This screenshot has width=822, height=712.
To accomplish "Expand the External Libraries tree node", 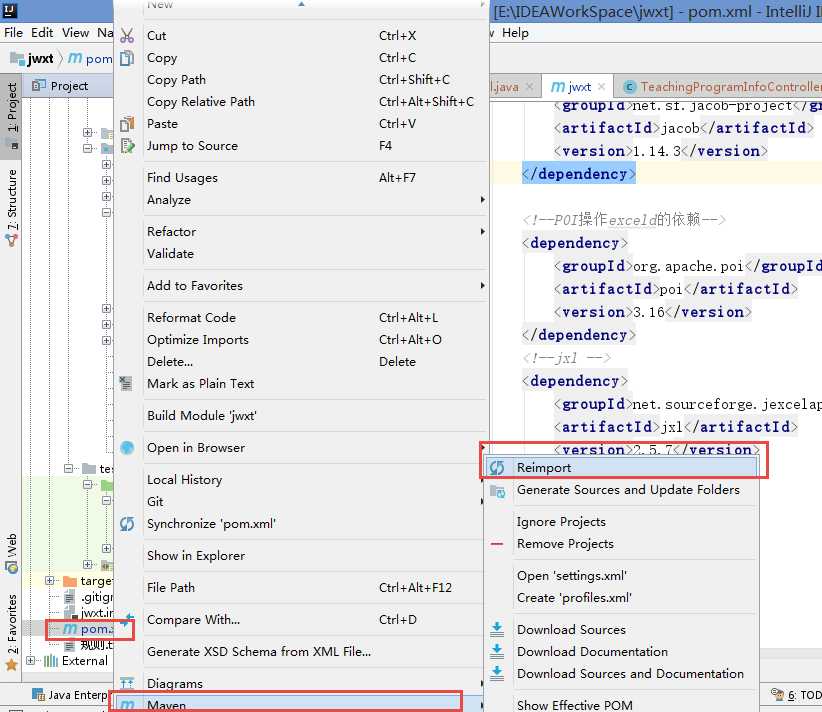I will coord(30,661).
